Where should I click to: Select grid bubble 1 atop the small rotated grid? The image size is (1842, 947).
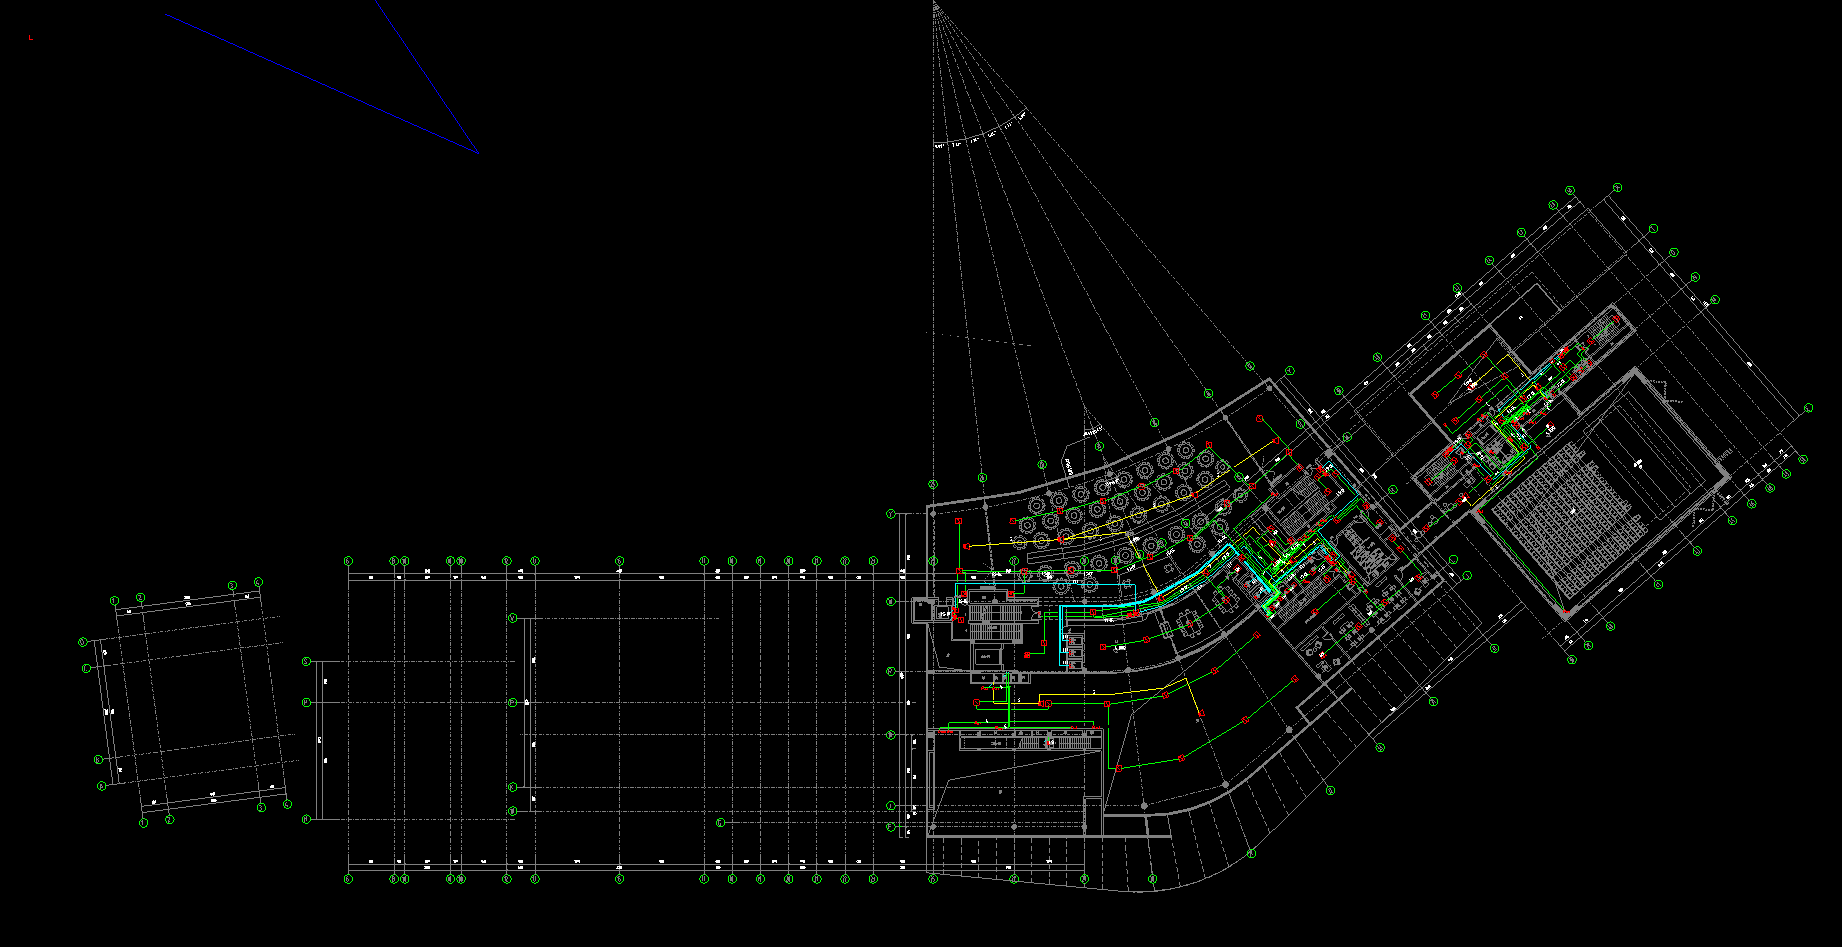114,601
